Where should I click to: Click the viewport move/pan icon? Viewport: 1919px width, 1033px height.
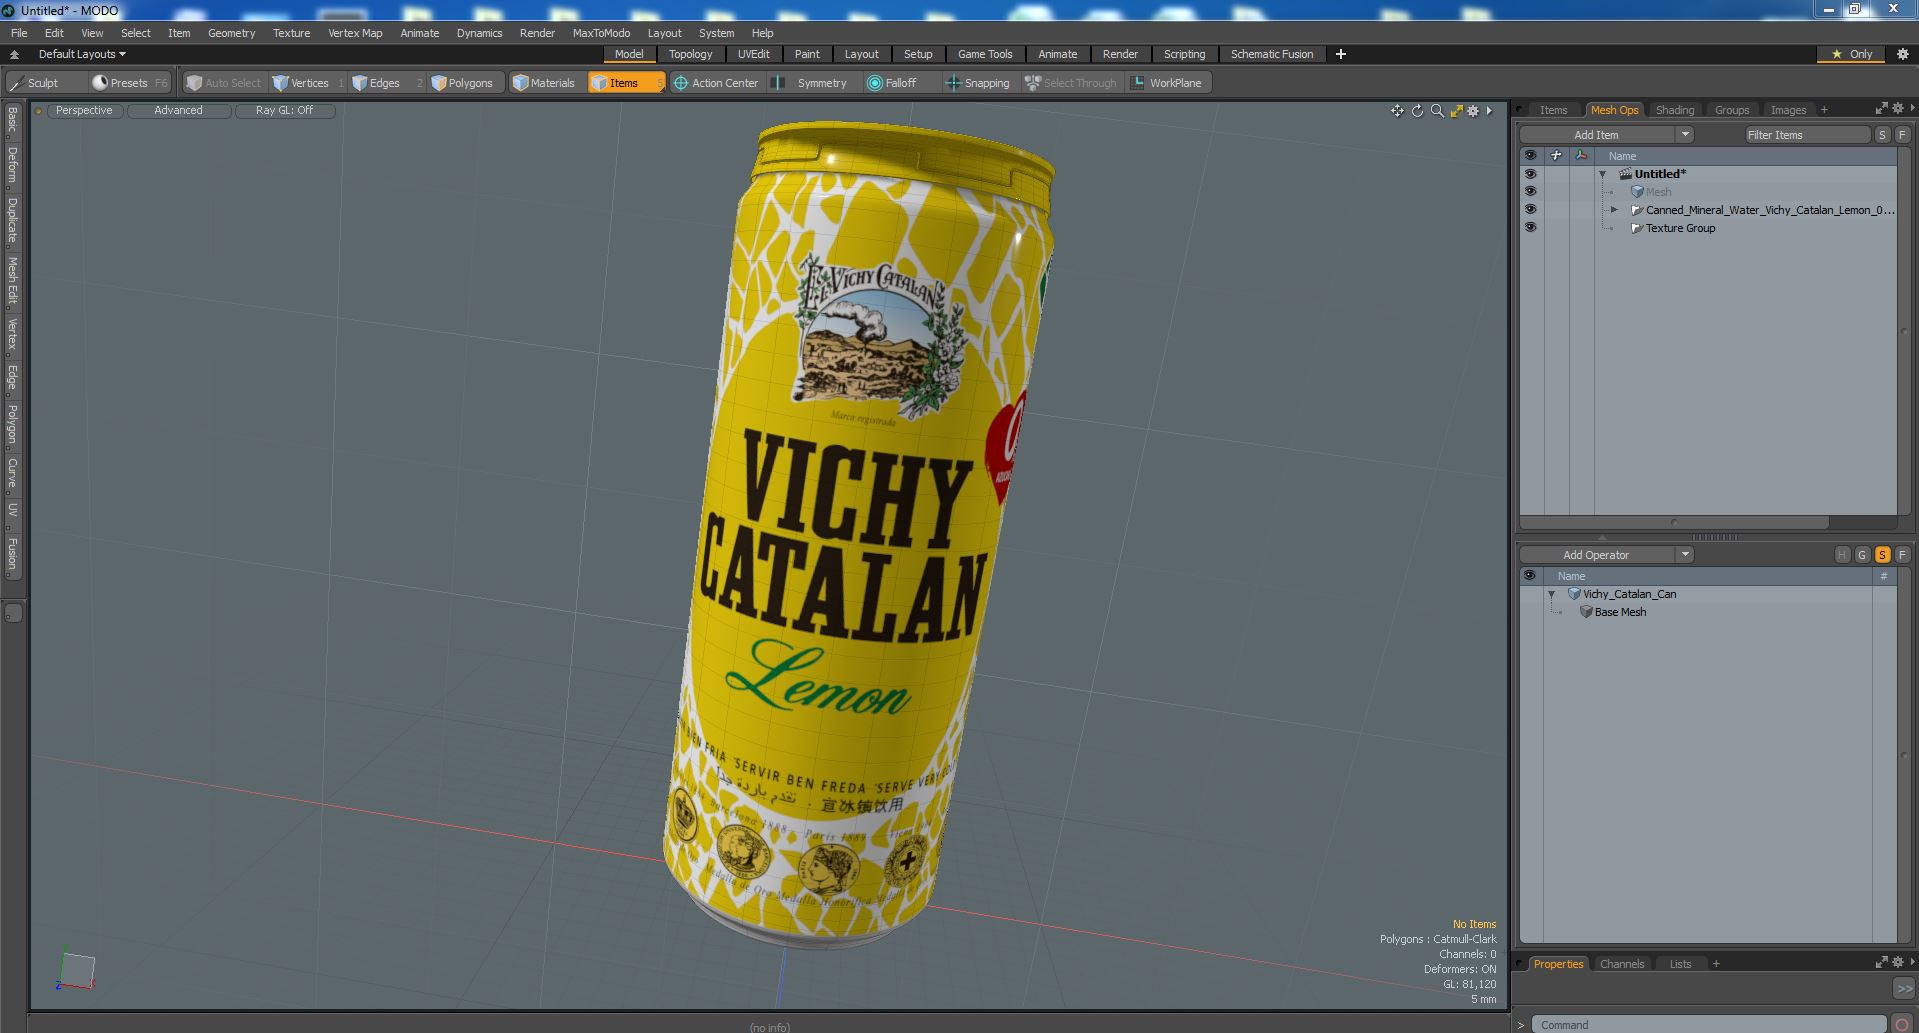[x=1397, y=111]
